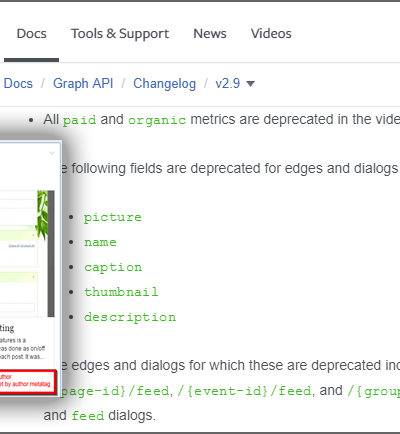Image resolution: width=400 pixels, height=434 pixels.
Task: Open the Changelog breadcrumb link
Action: pyautogui.click(x=165, y=83)
